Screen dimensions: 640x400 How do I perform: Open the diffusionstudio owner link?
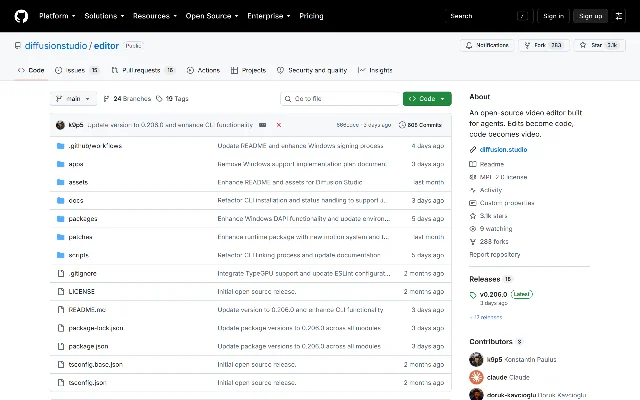[56, 46]
